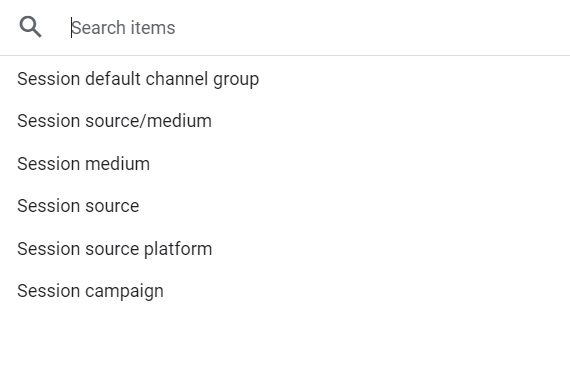
Task: Click the search icon beside Search items
Action: [x=31, y=27]
